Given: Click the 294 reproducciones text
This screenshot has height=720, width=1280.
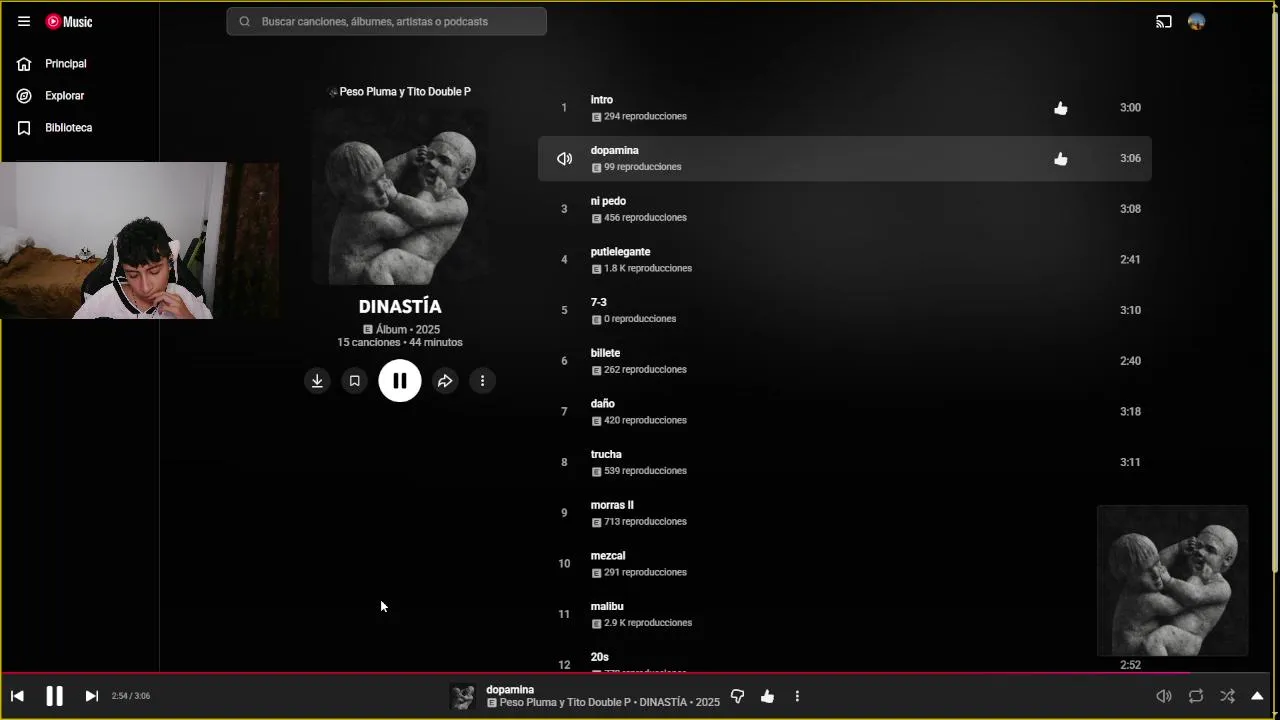Looking at the screenshot, I should pos(646,117).
